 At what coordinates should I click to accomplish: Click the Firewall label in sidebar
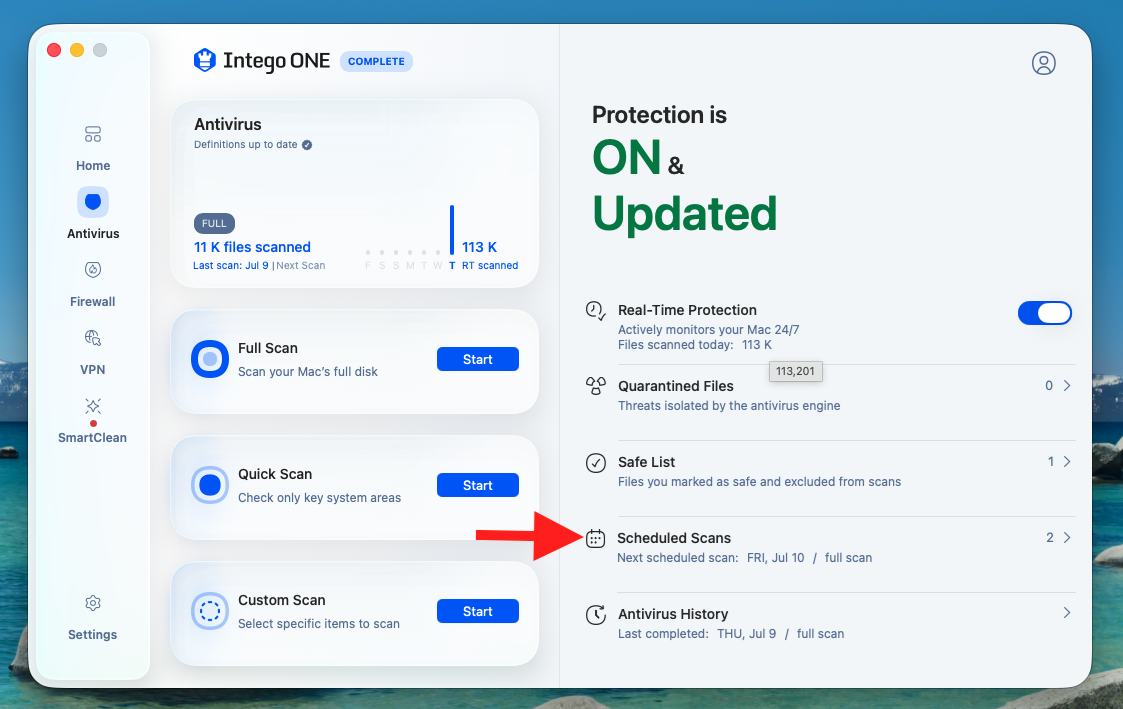(x=92, y=302)
